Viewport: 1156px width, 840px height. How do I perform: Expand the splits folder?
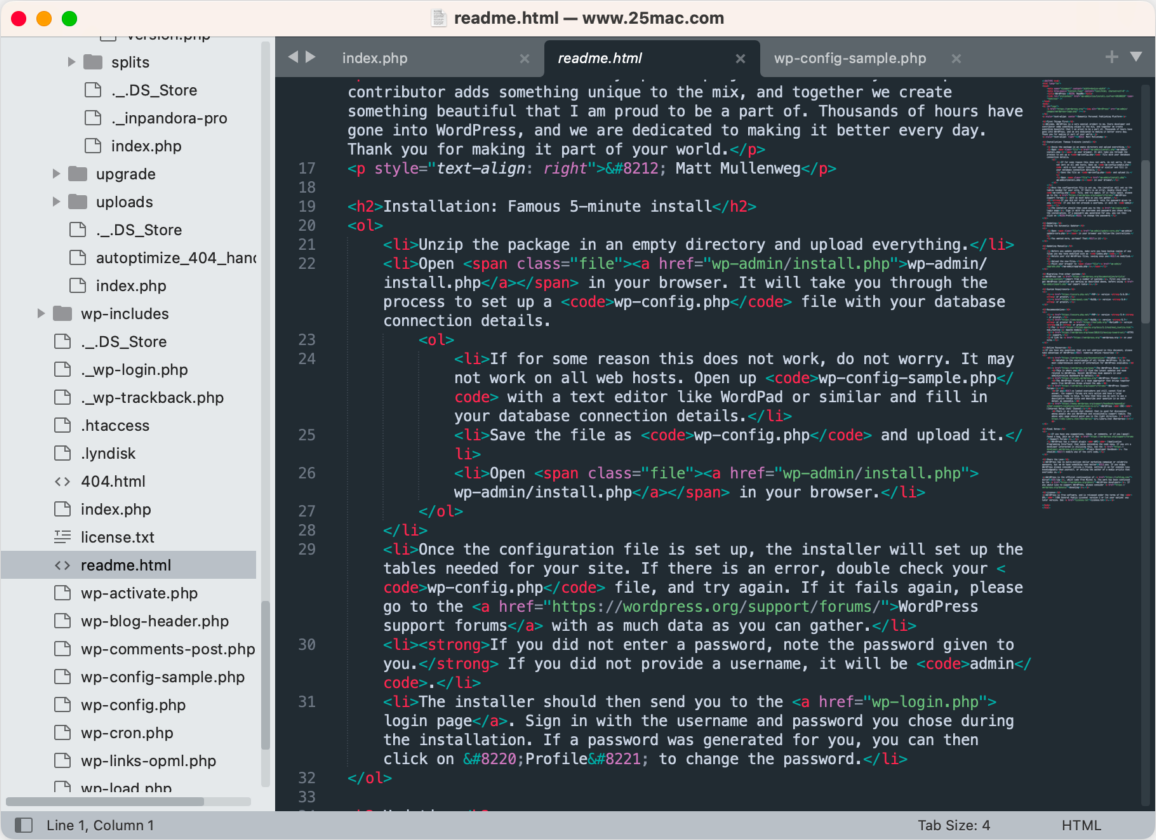72,62
